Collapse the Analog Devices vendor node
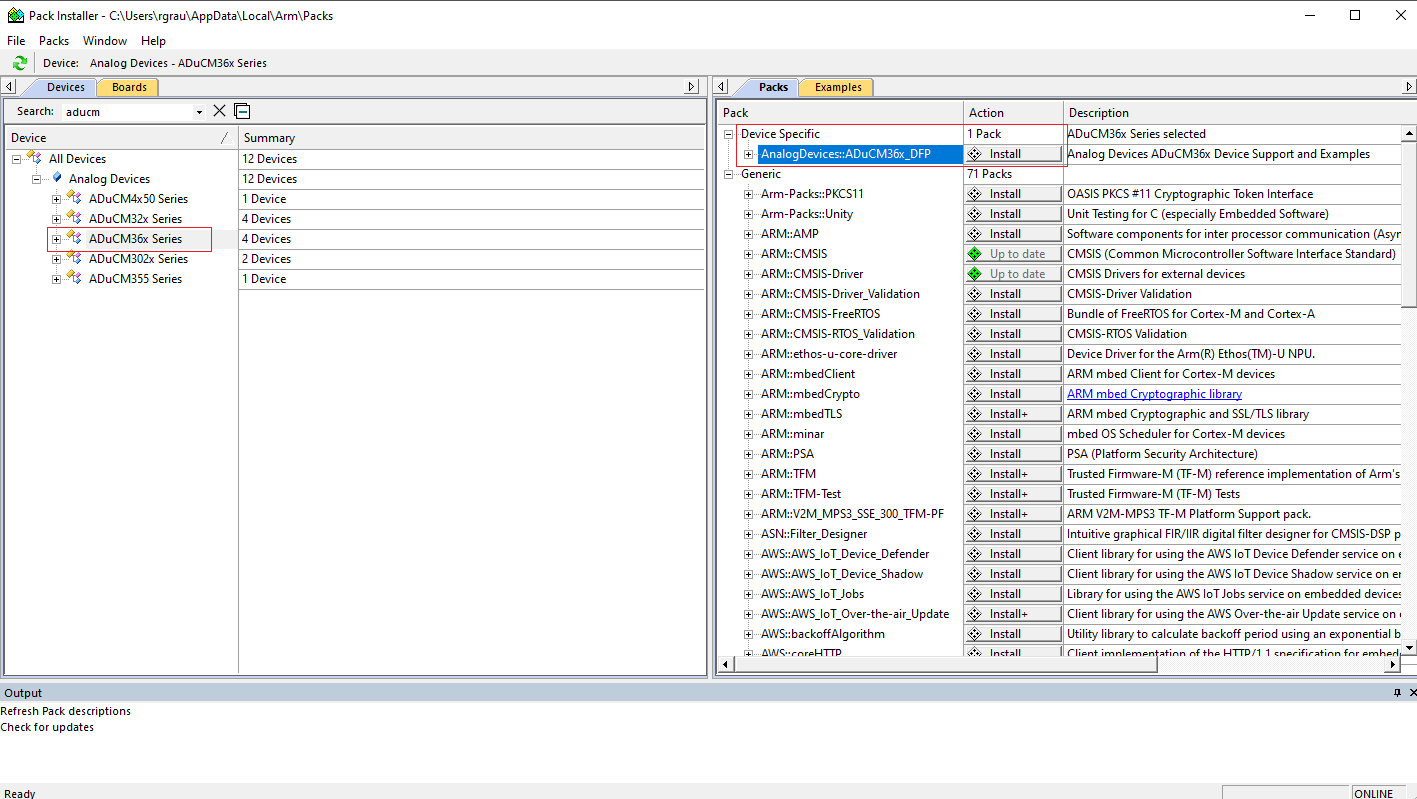This screenshot has width=1417, height=799. tap(36, 179)
